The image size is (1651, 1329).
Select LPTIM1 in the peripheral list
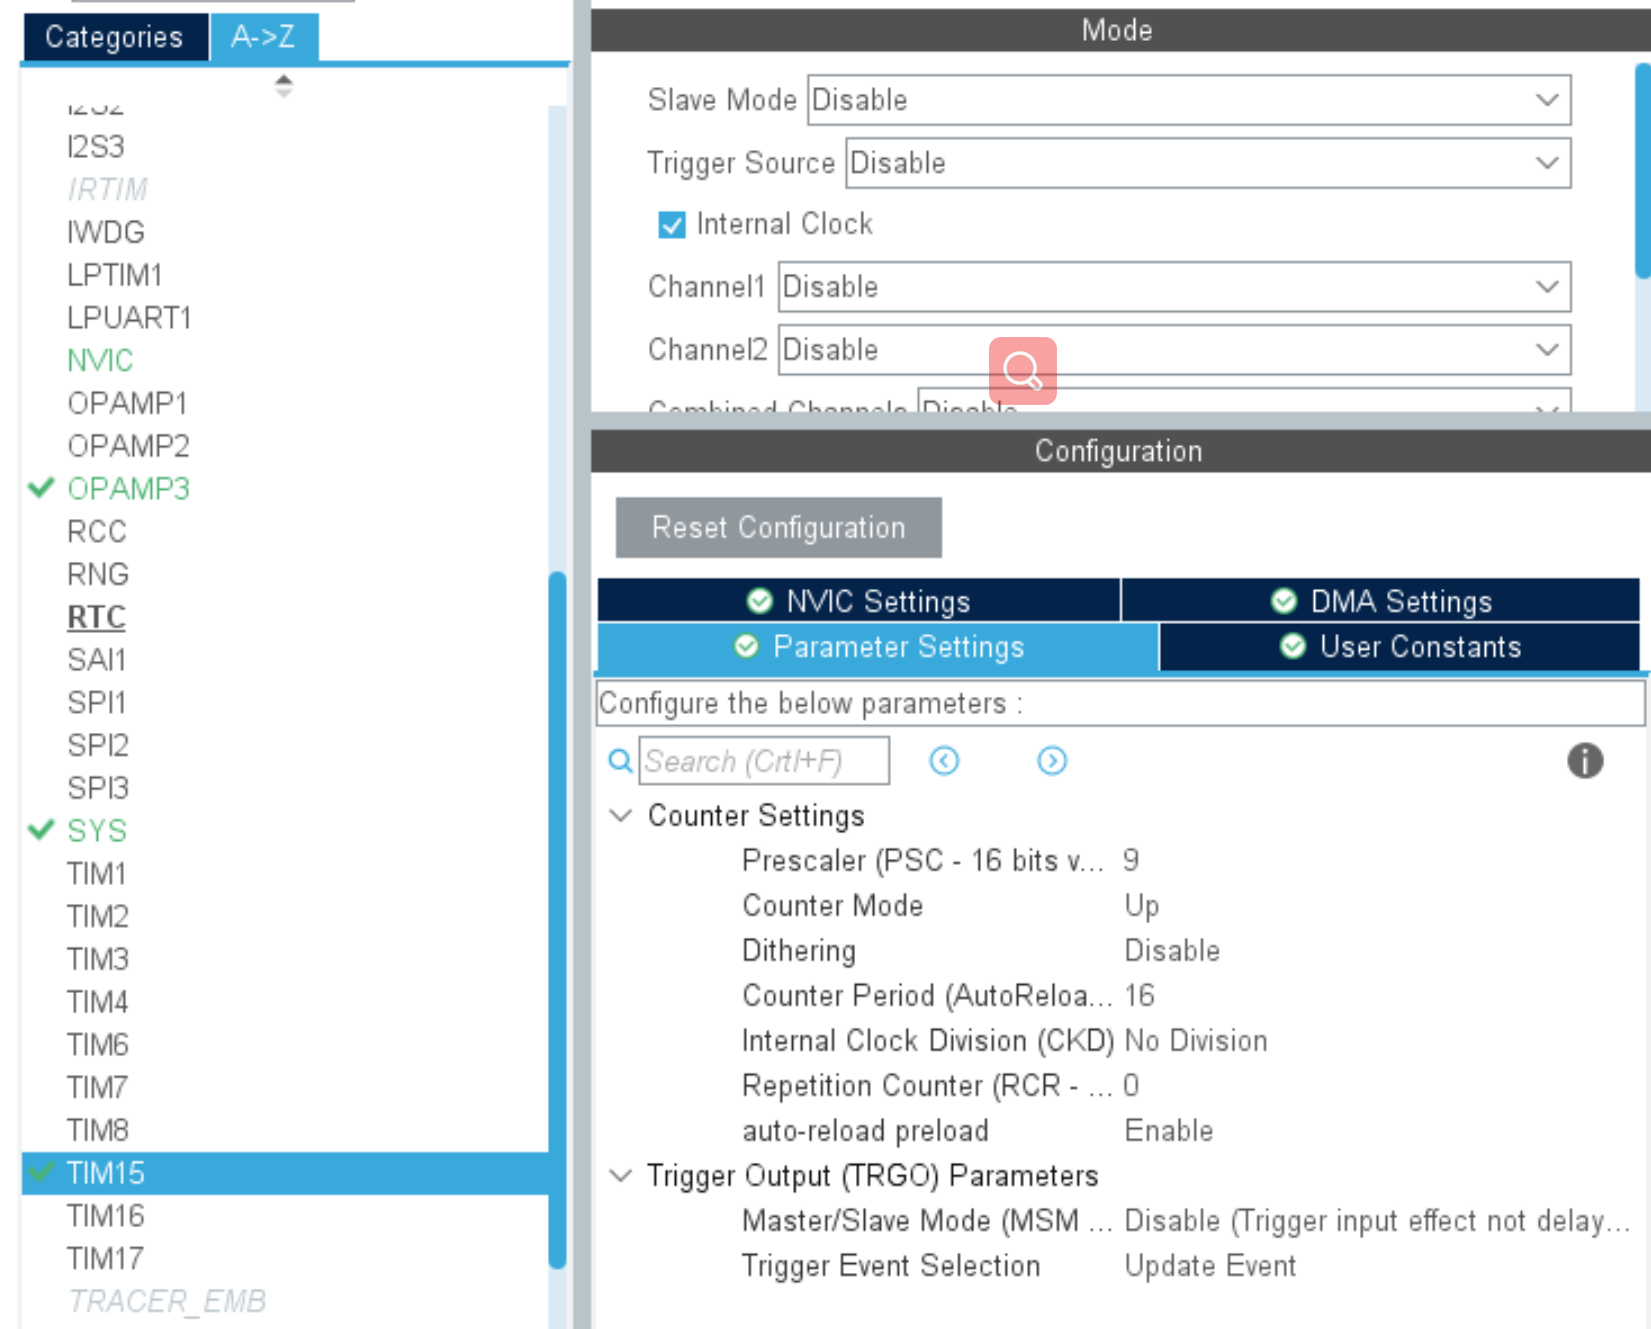[x=114, y=275]
